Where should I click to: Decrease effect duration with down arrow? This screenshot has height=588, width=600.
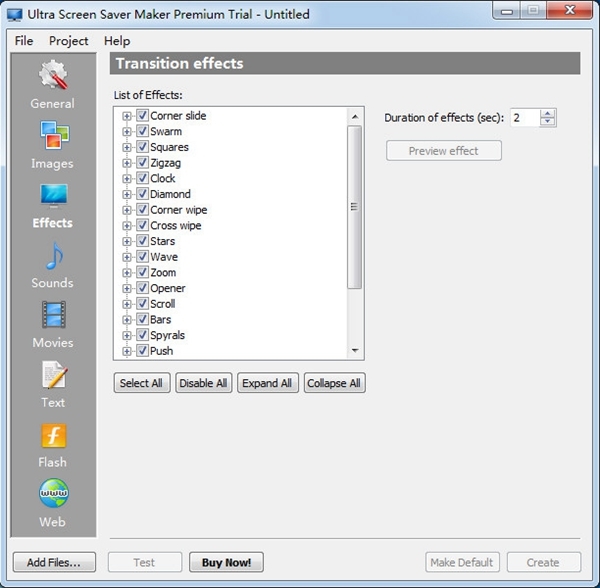(548, 122)
